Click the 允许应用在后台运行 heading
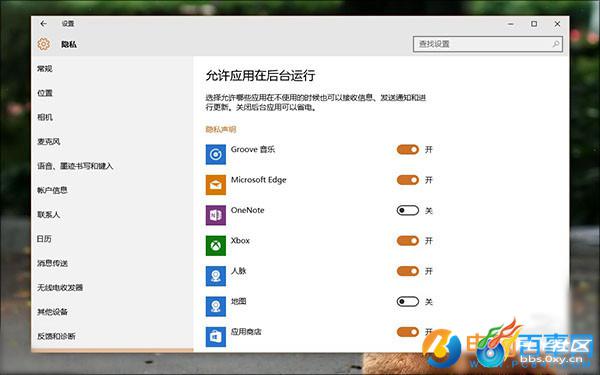Screen dimensions: 600x375 coord(261,75)
